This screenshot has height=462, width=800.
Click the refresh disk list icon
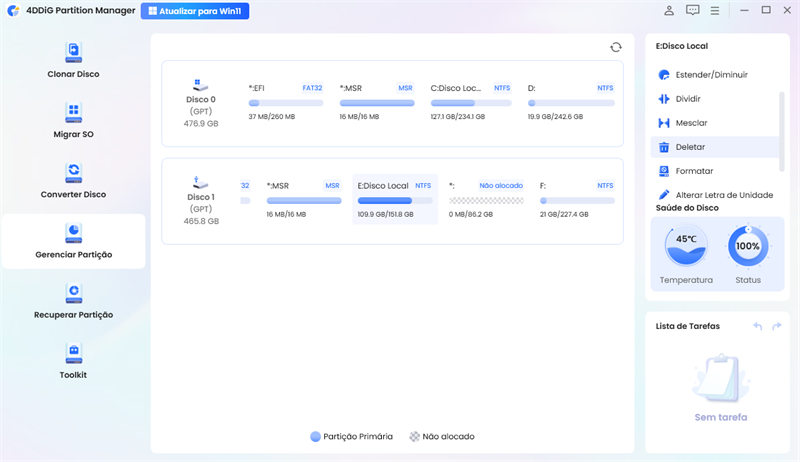coord(616,47)
